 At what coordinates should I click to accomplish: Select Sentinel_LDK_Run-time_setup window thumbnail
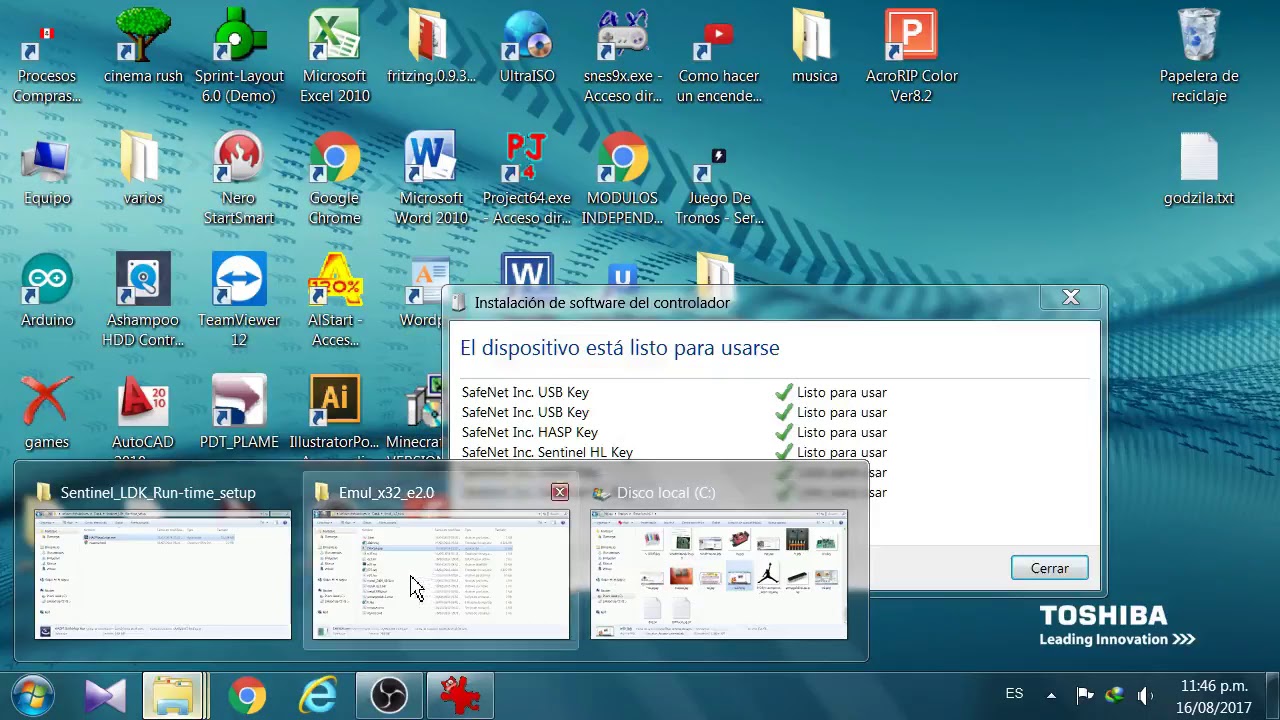pos(162,562)
